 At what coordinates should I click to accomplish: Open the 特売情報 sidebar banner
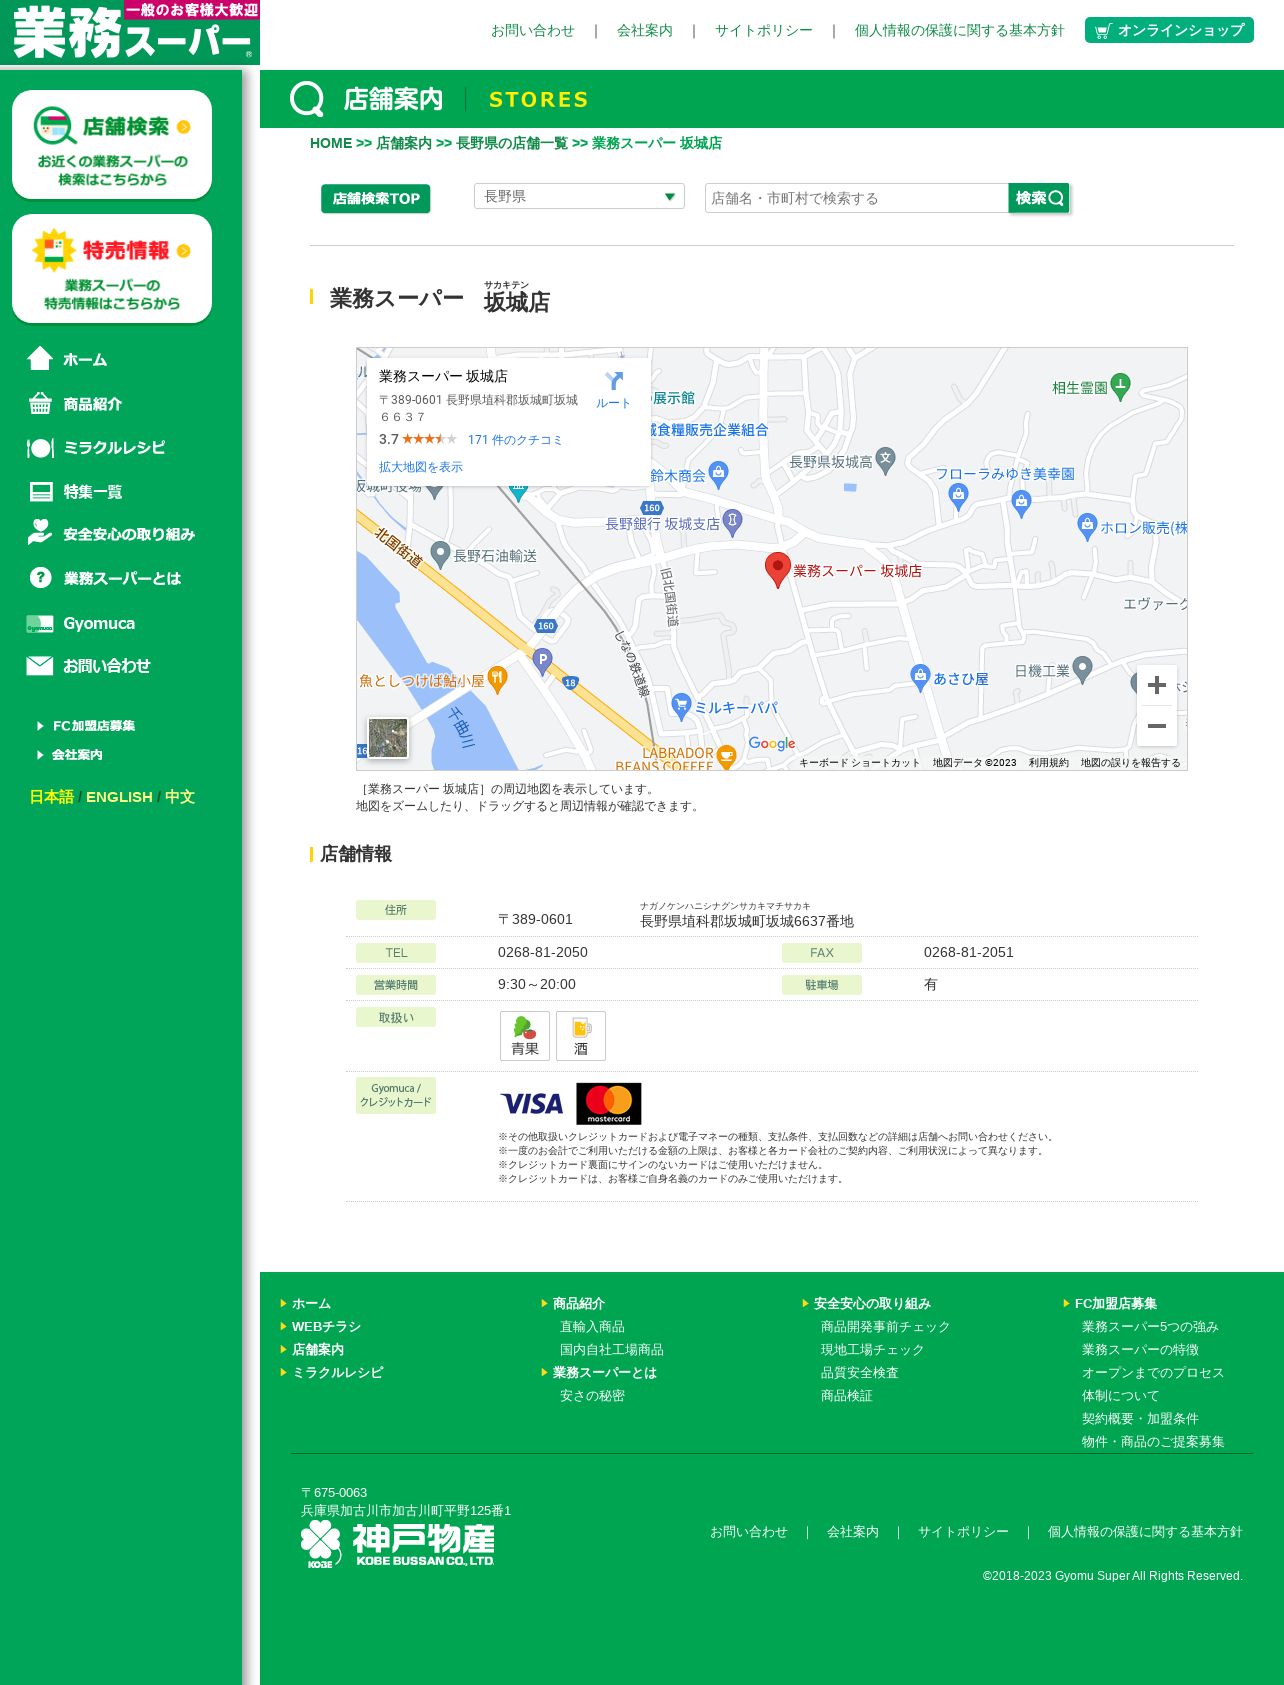(x=112, y=269)
